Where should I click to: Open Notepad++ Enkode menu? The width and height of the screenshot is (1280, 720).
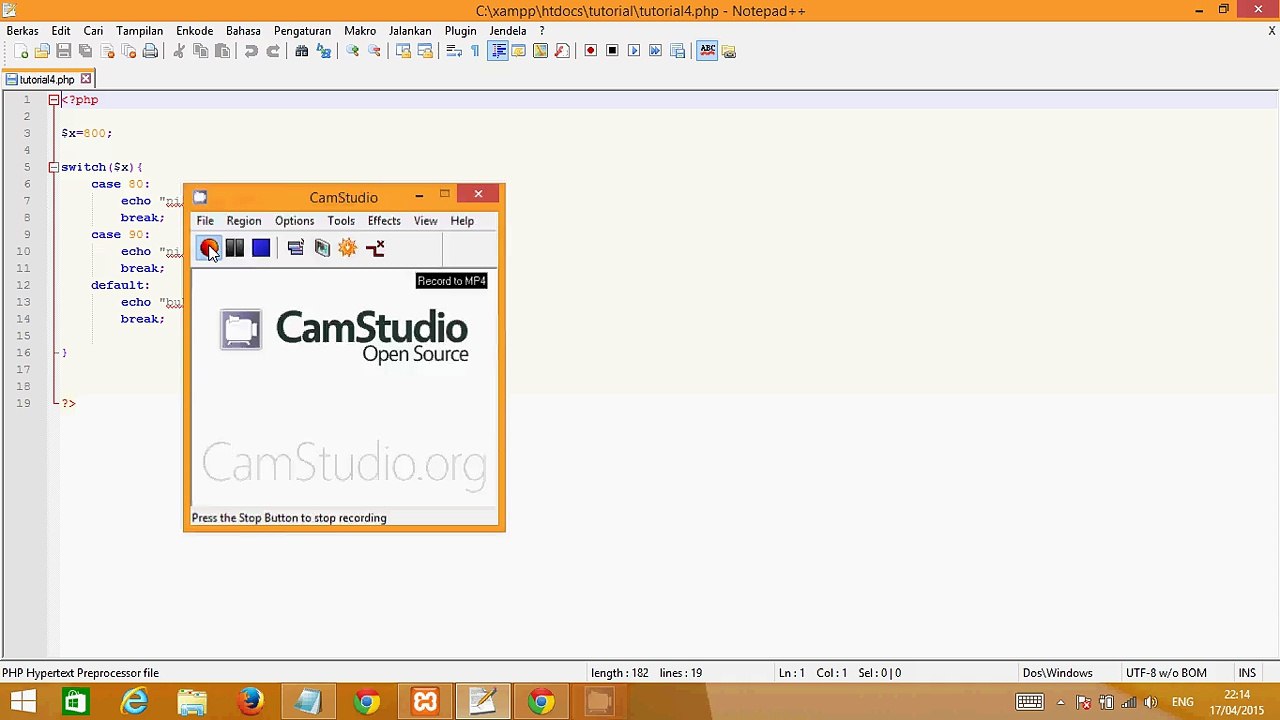click(194, 31)
